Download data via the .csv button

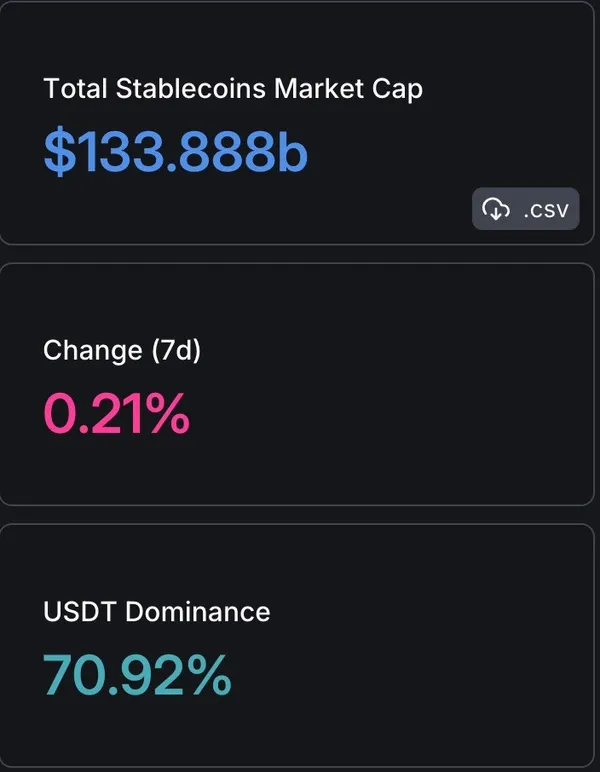pyautogui.click(x=525, y=209)
